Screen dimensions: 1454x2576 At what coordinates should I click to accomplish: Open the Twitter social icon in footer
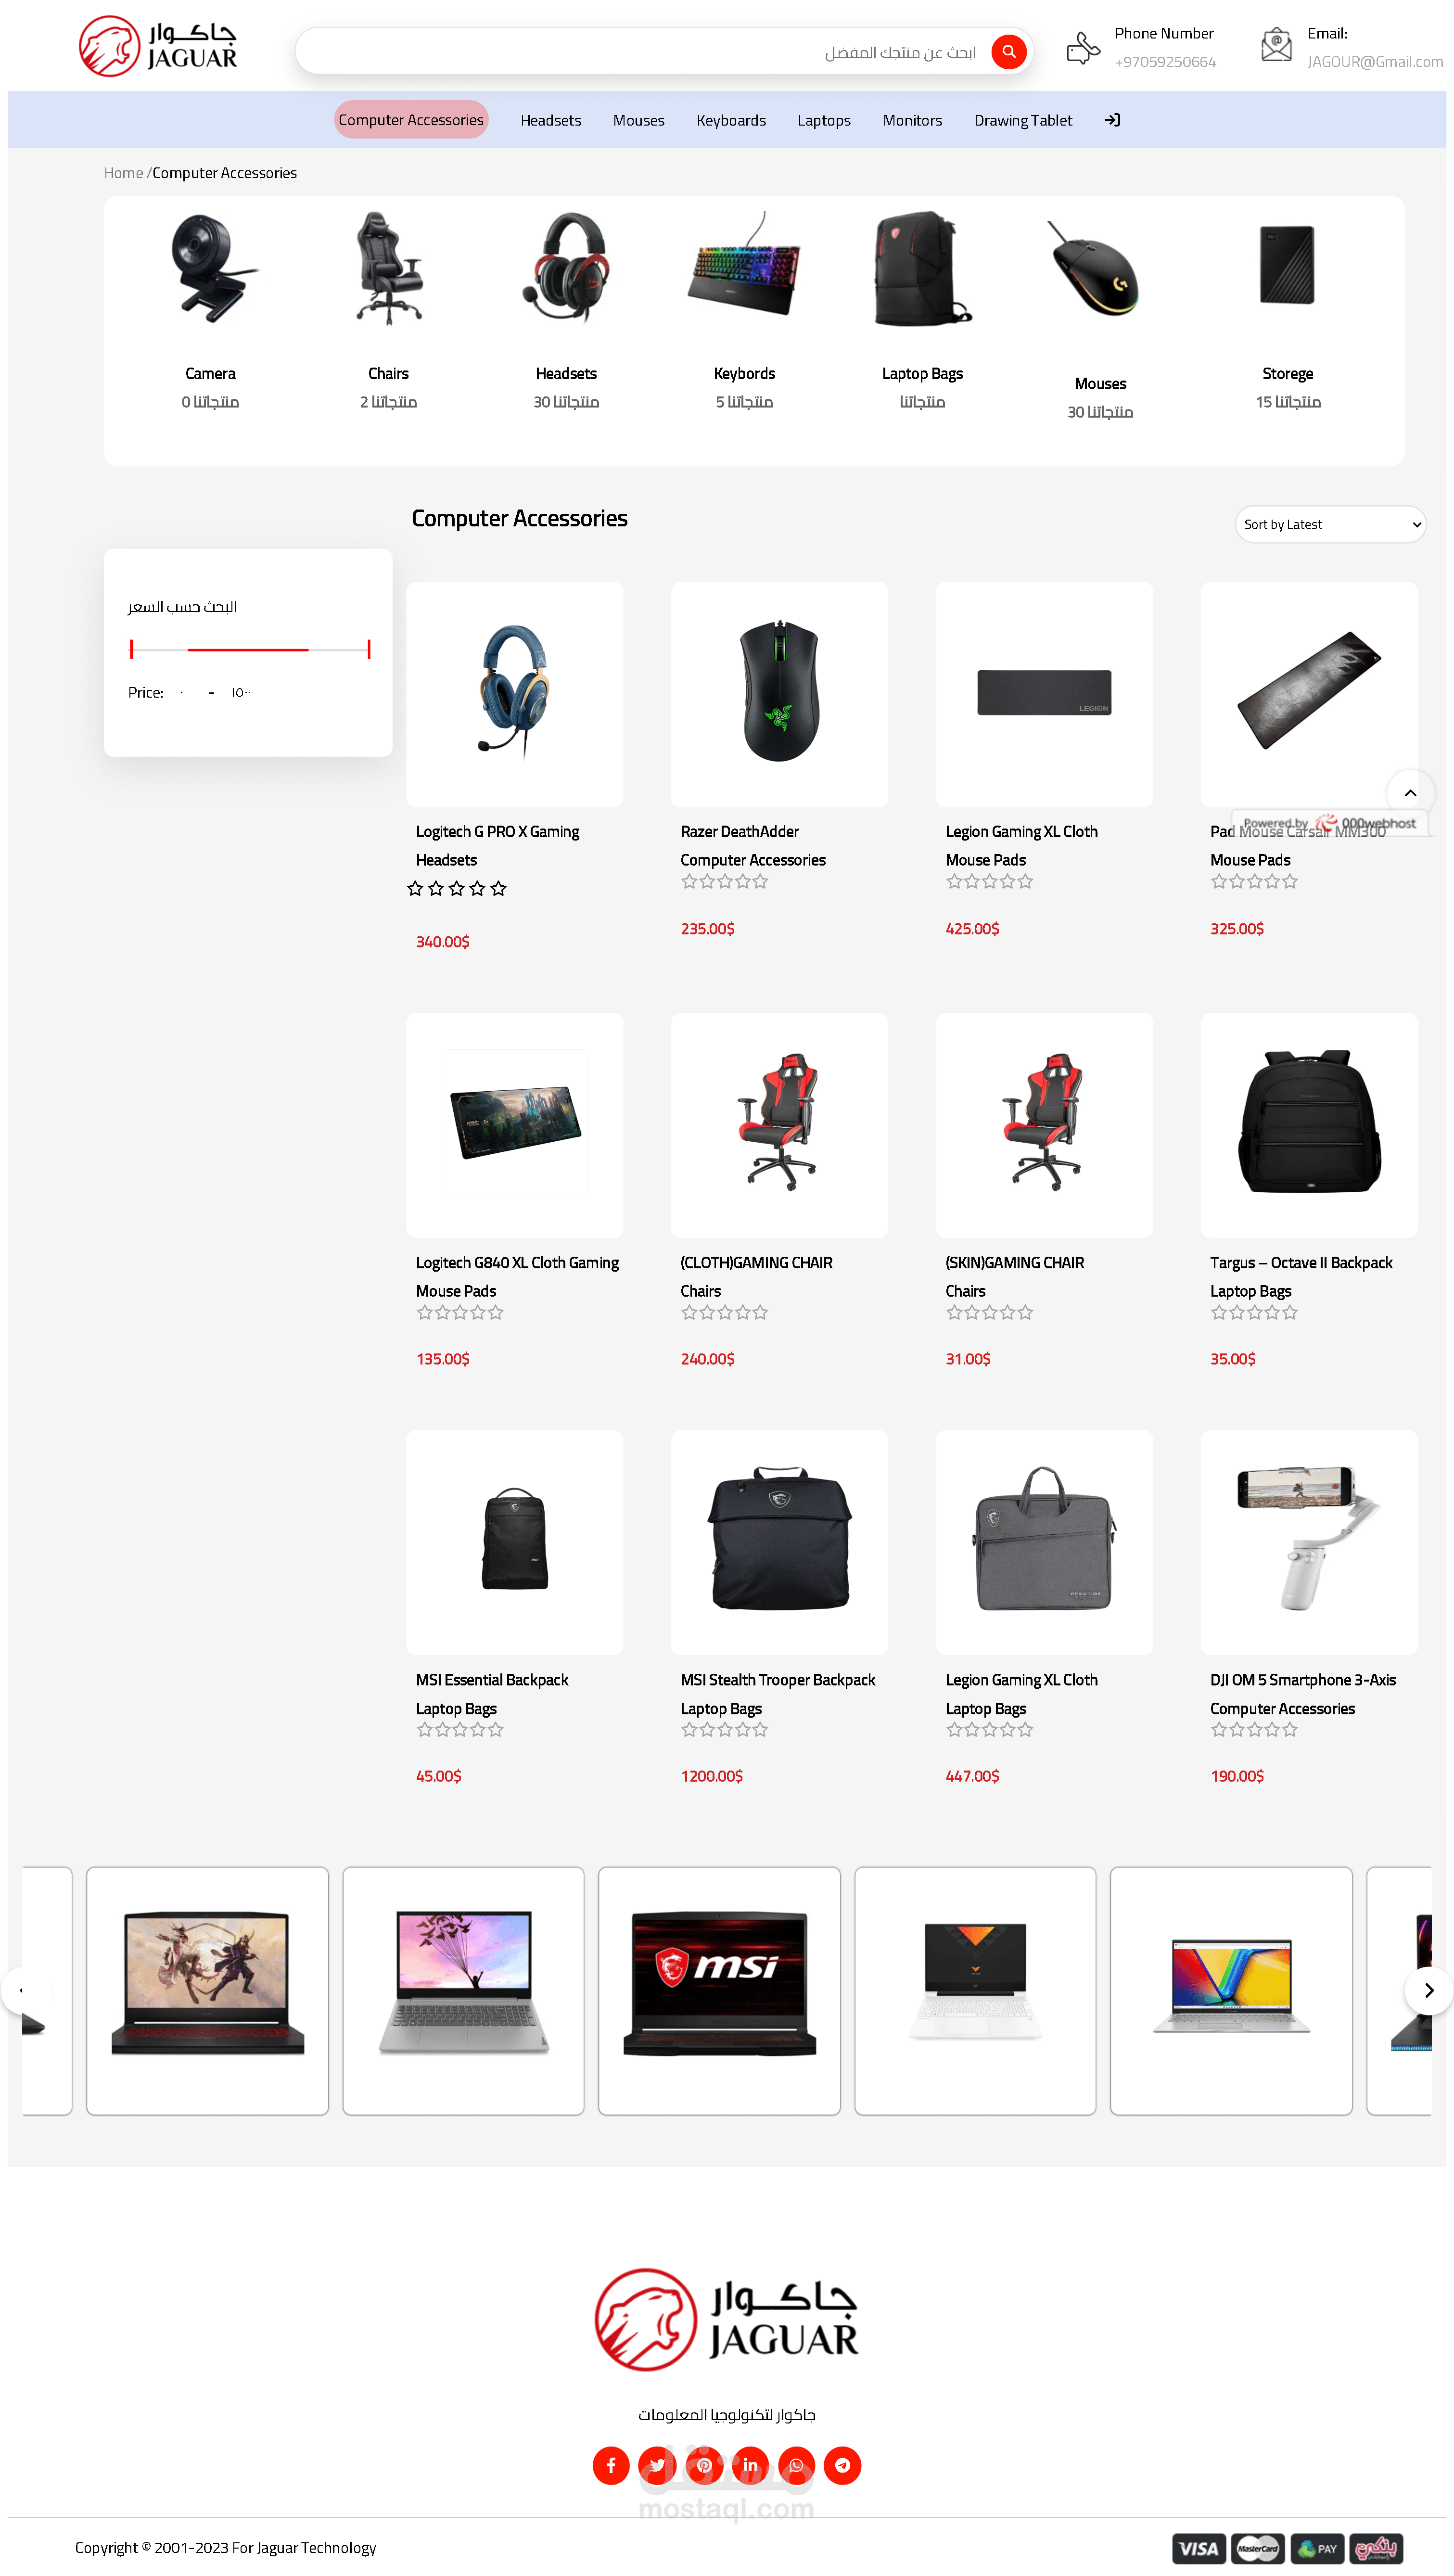tap(657, 2465)
